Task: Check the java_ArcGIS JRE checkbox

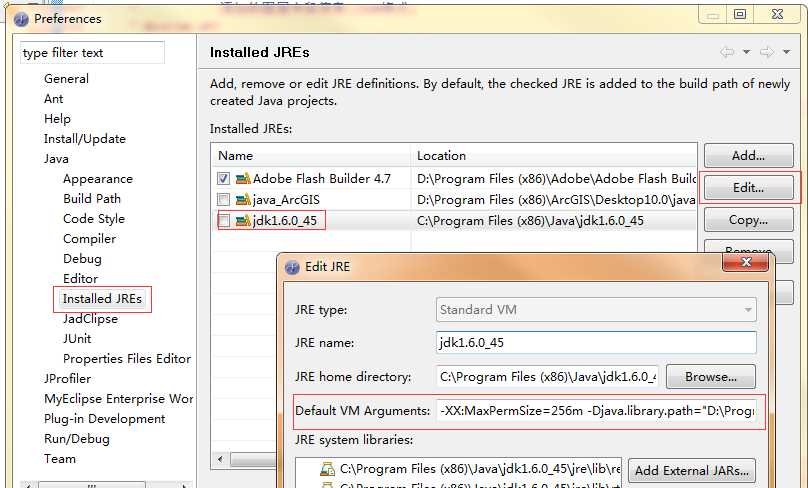Action: [223, 199]
